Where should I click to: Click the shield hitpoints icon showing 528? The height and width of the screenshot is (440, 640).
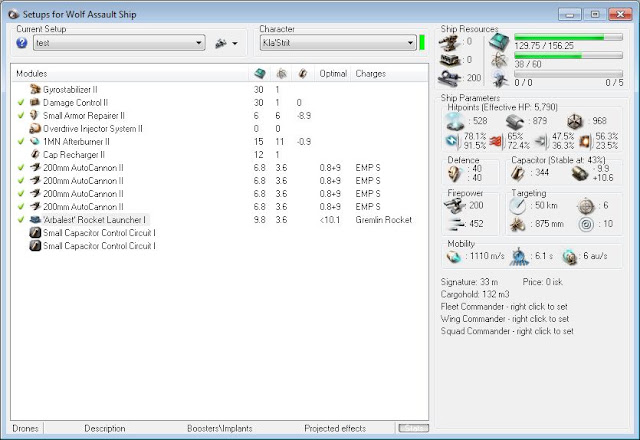pyautogui.click(x=455, y=121)
